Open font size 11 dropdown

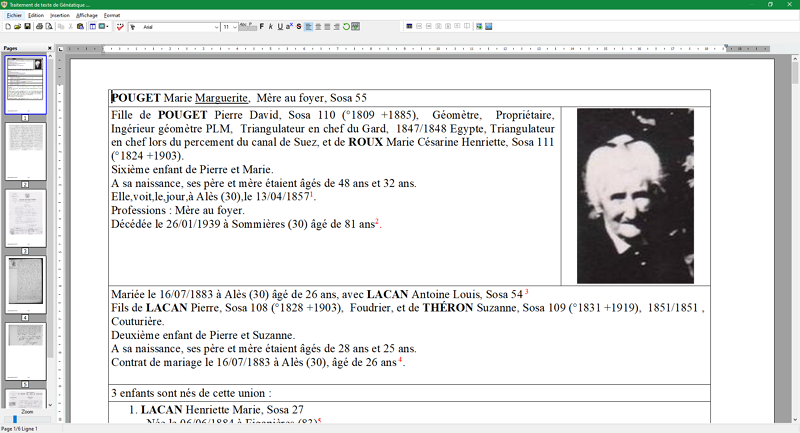pyautogui.click(x=235, y=27)
